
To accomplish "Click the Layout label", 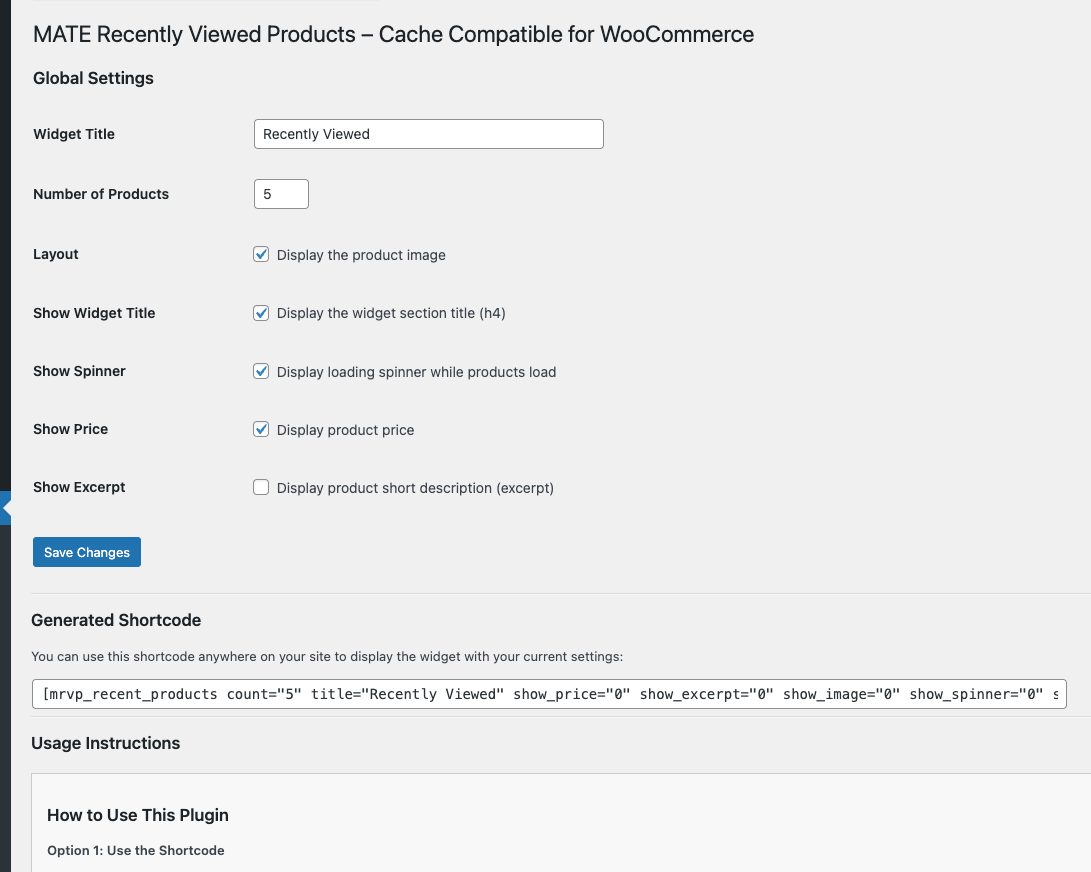I will point(56,254).
